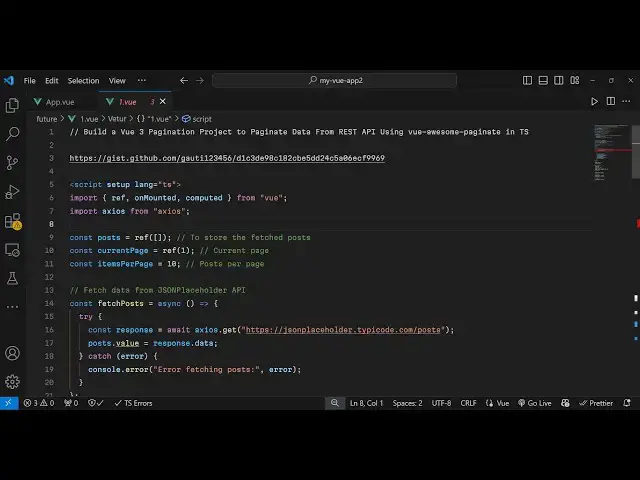640x480 pixels.
Task: Open the remote window indicator in status bar
Action: click(9, 403)
